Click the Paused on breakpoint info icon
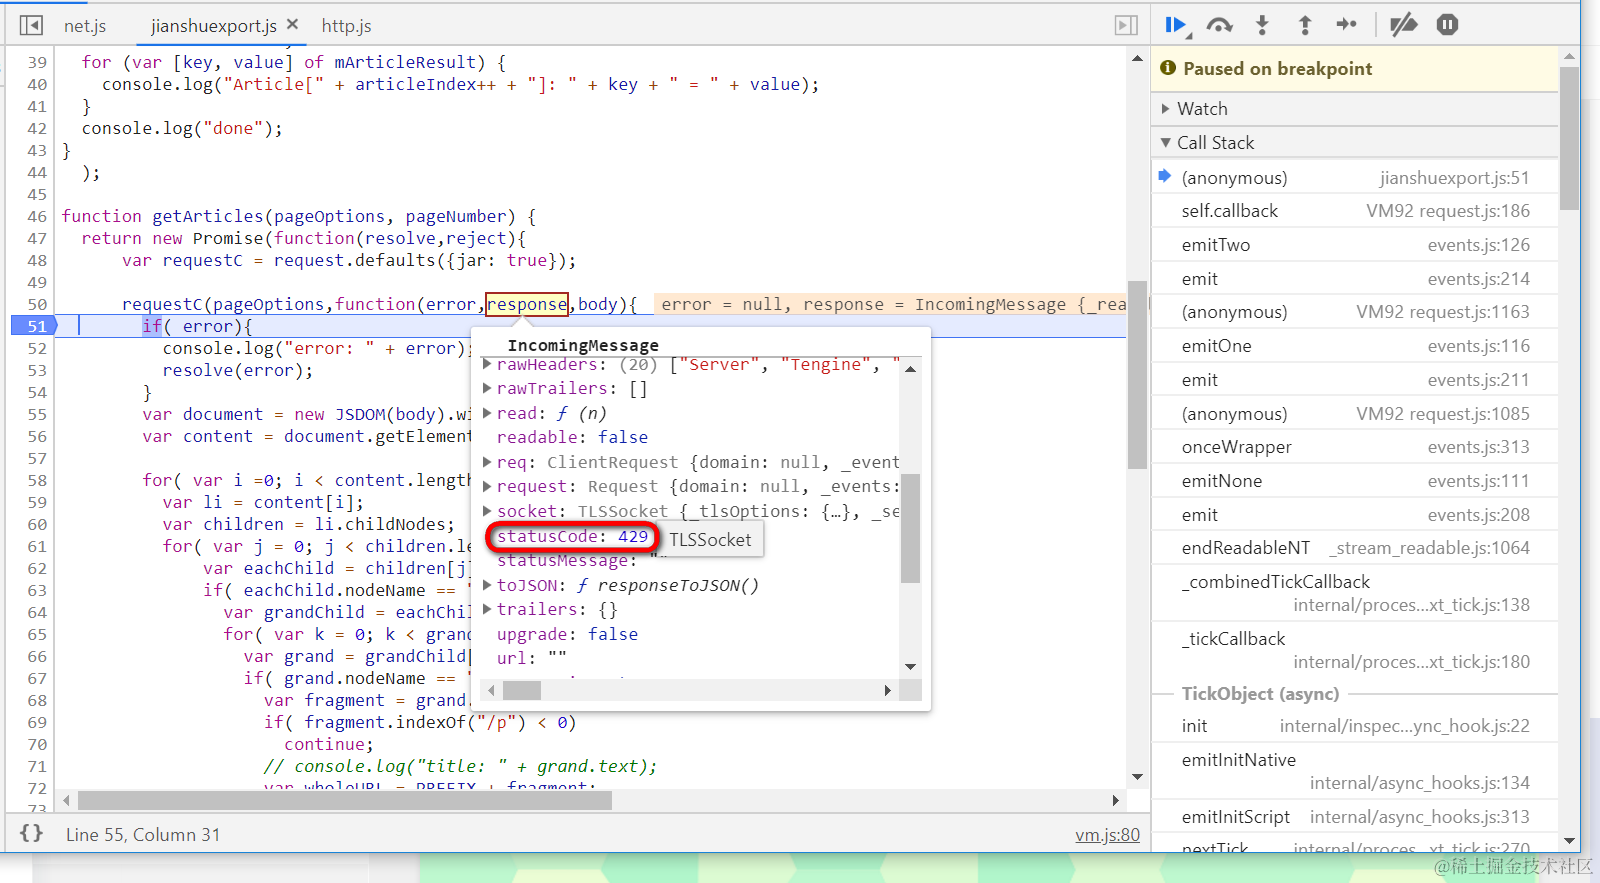The height and width of the screenshot is (883, 1600). [x=1167, y=68]
